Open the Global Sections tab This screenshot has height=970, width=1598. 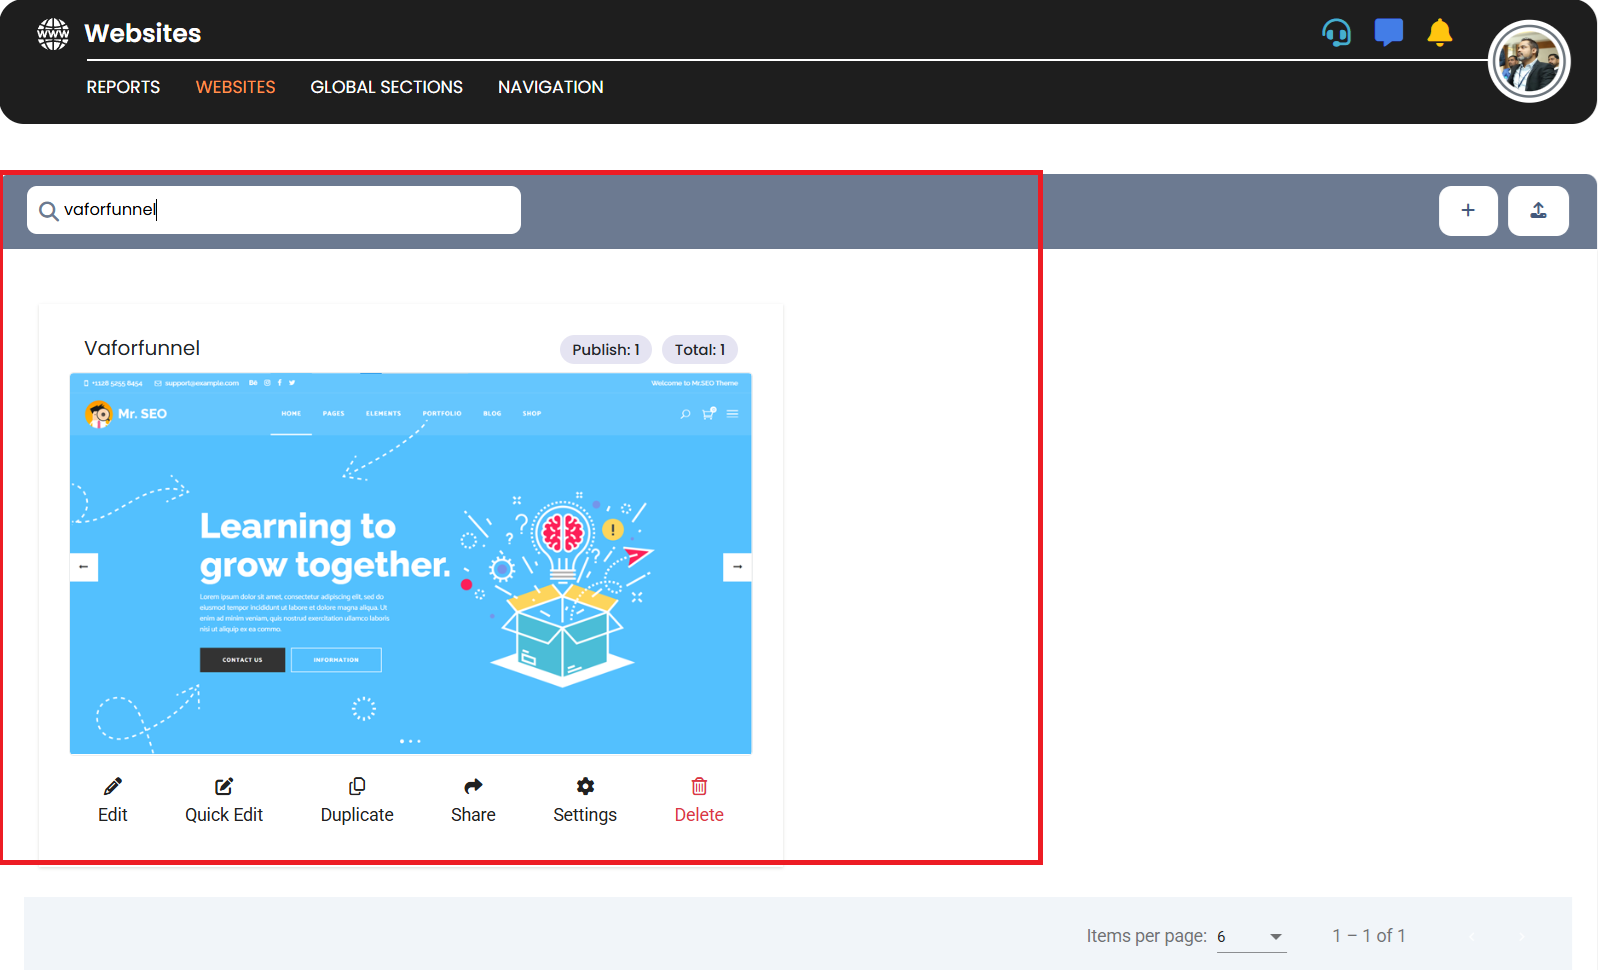tap(386, 87)
